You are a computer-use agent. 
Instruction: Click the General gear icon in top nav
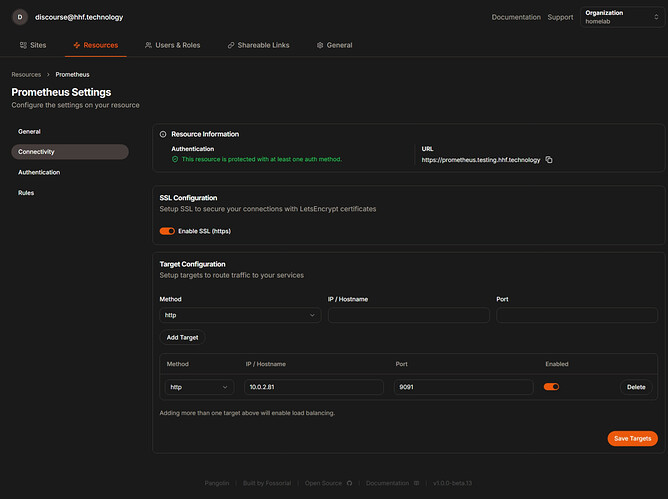point(320,45)
